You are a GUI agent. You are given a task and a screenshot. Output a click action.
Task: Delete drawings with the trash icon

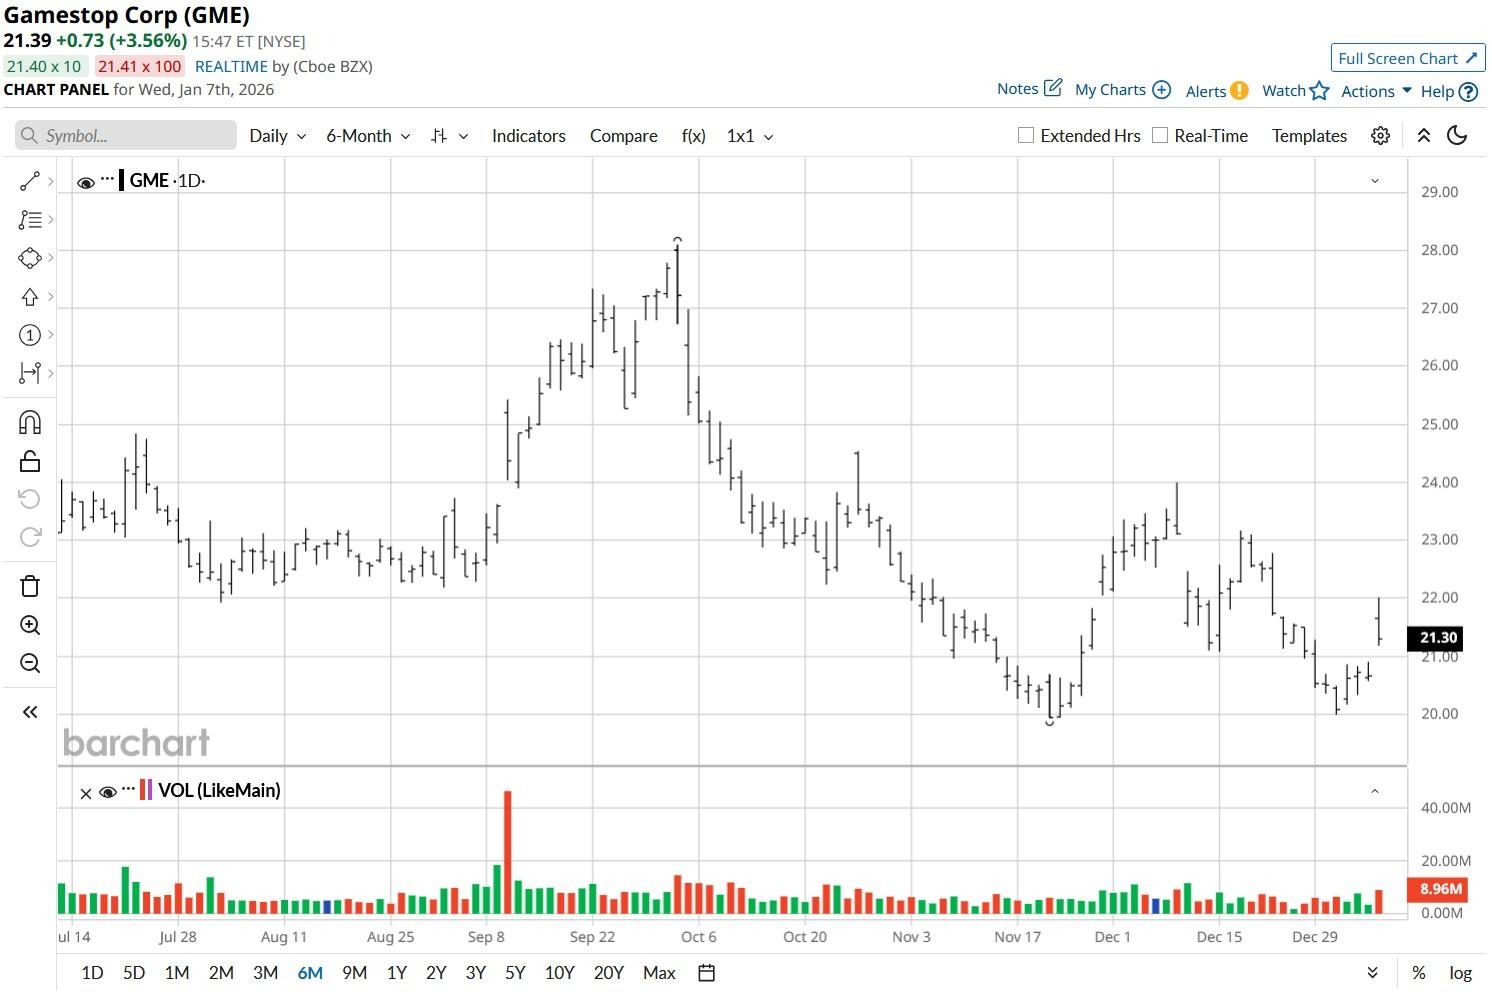pyautogui.click(x=30, y=586)
